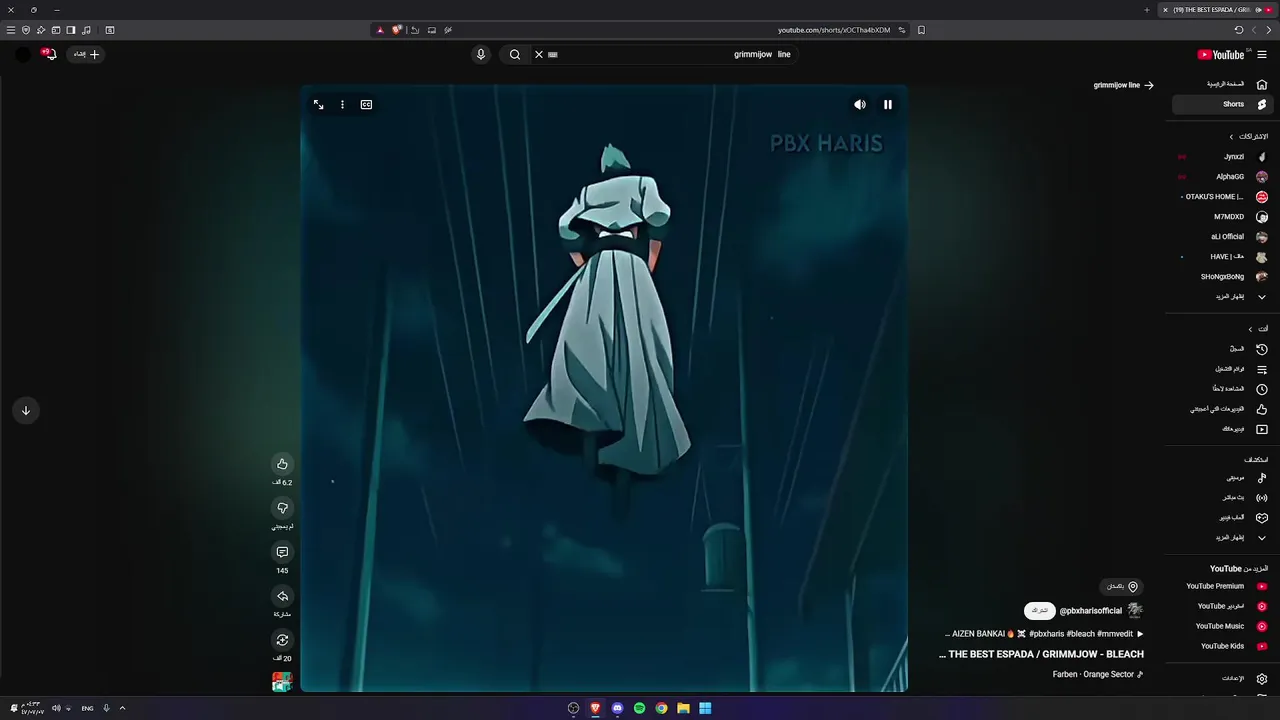Viewport: 1280px width, 720px height.
Task: Open the comments showing 145
Action: 282,552
